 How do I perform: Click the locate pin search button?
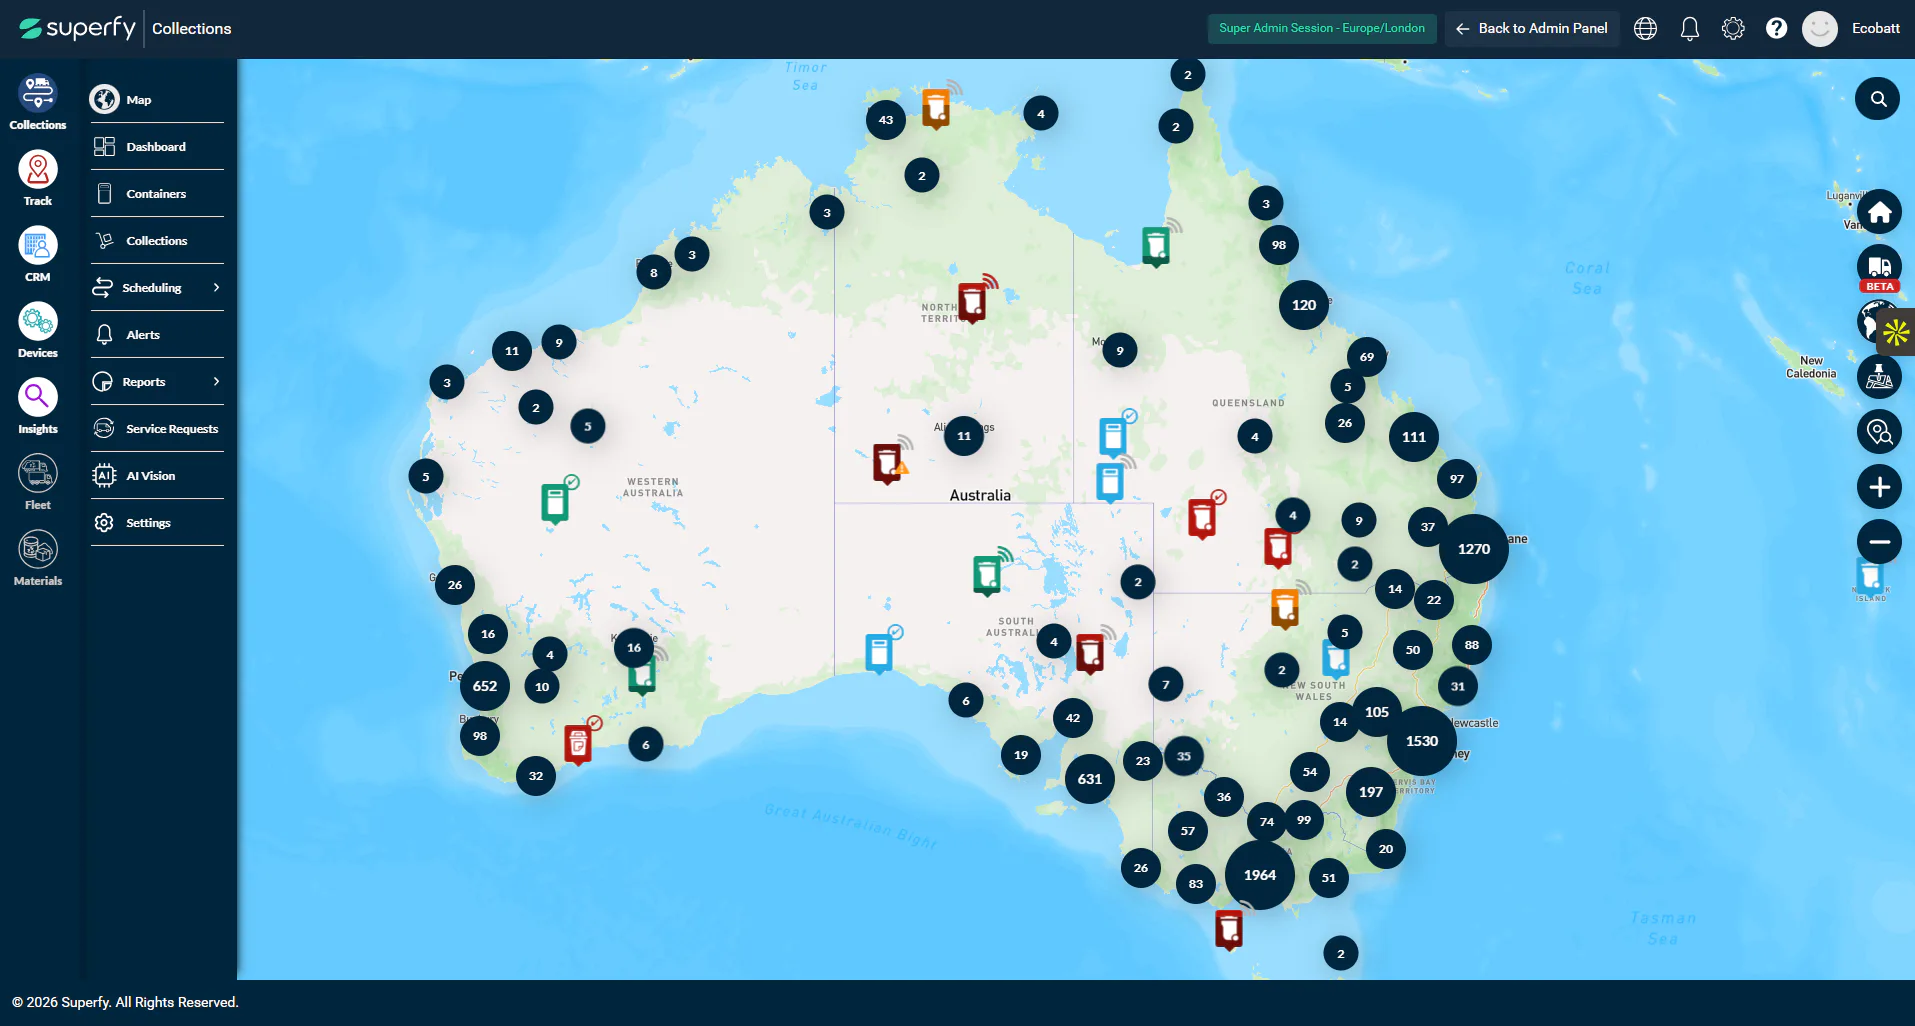coord(1879,432)
